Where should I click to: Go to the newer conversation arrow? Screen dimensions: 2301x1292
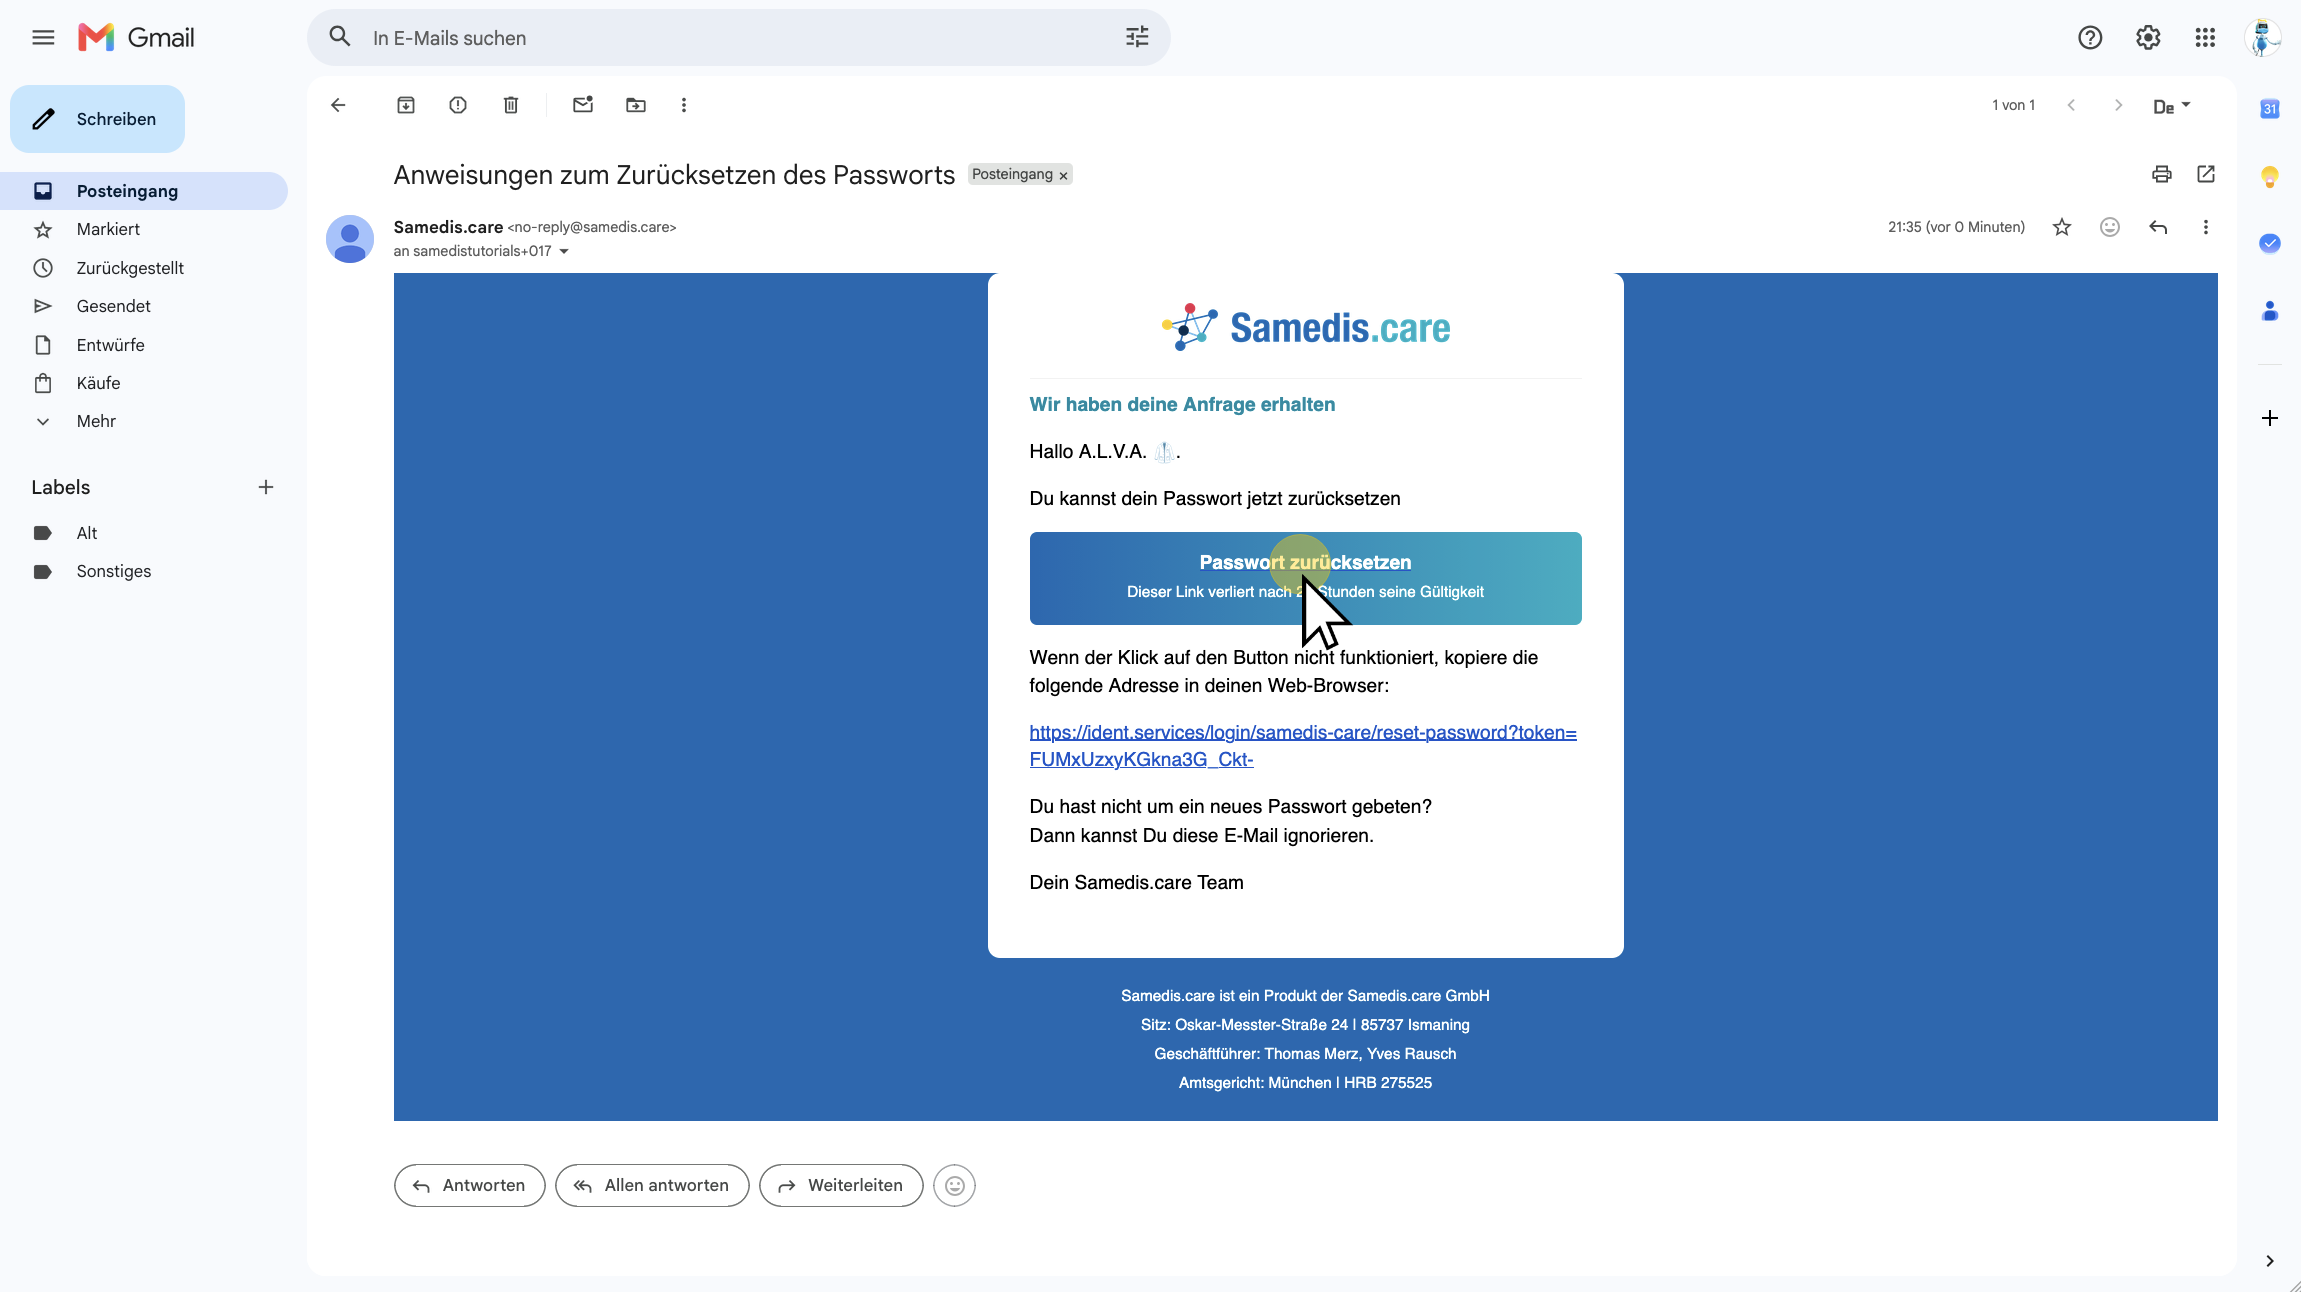tap(2071, 105)
